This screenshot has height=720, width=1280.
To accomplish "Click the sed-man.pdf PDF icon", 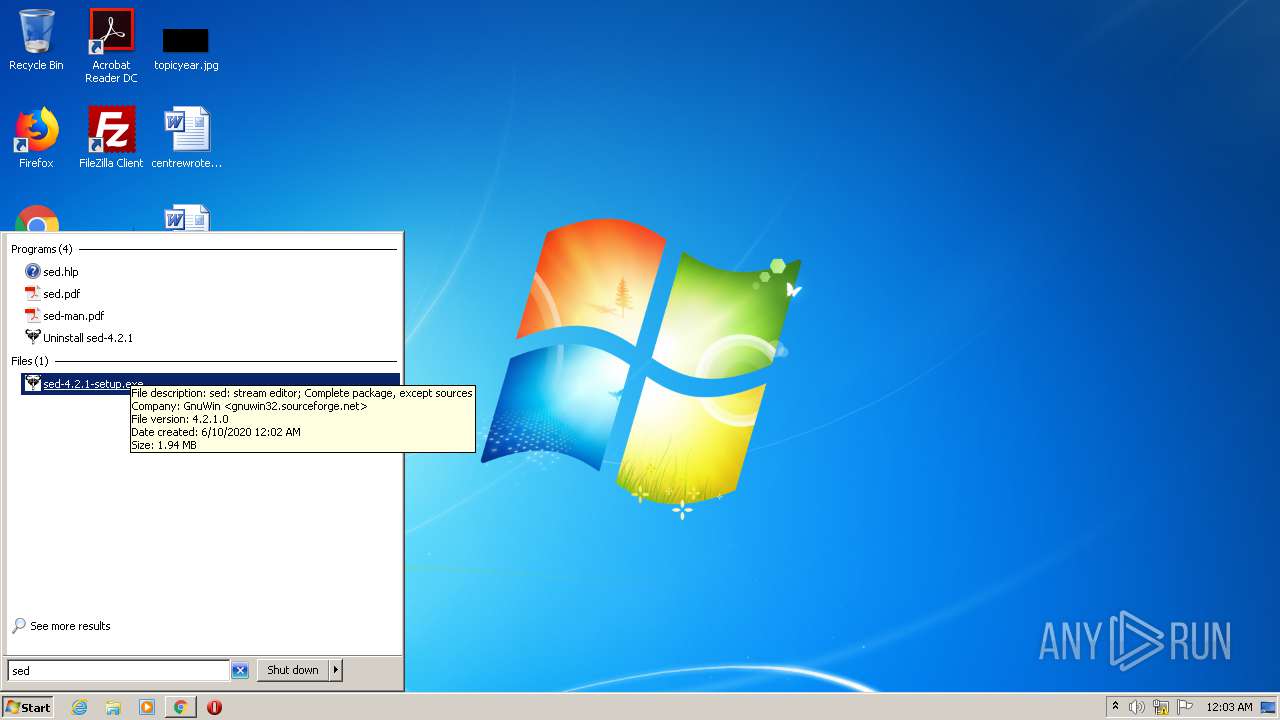I will [32, 315].
